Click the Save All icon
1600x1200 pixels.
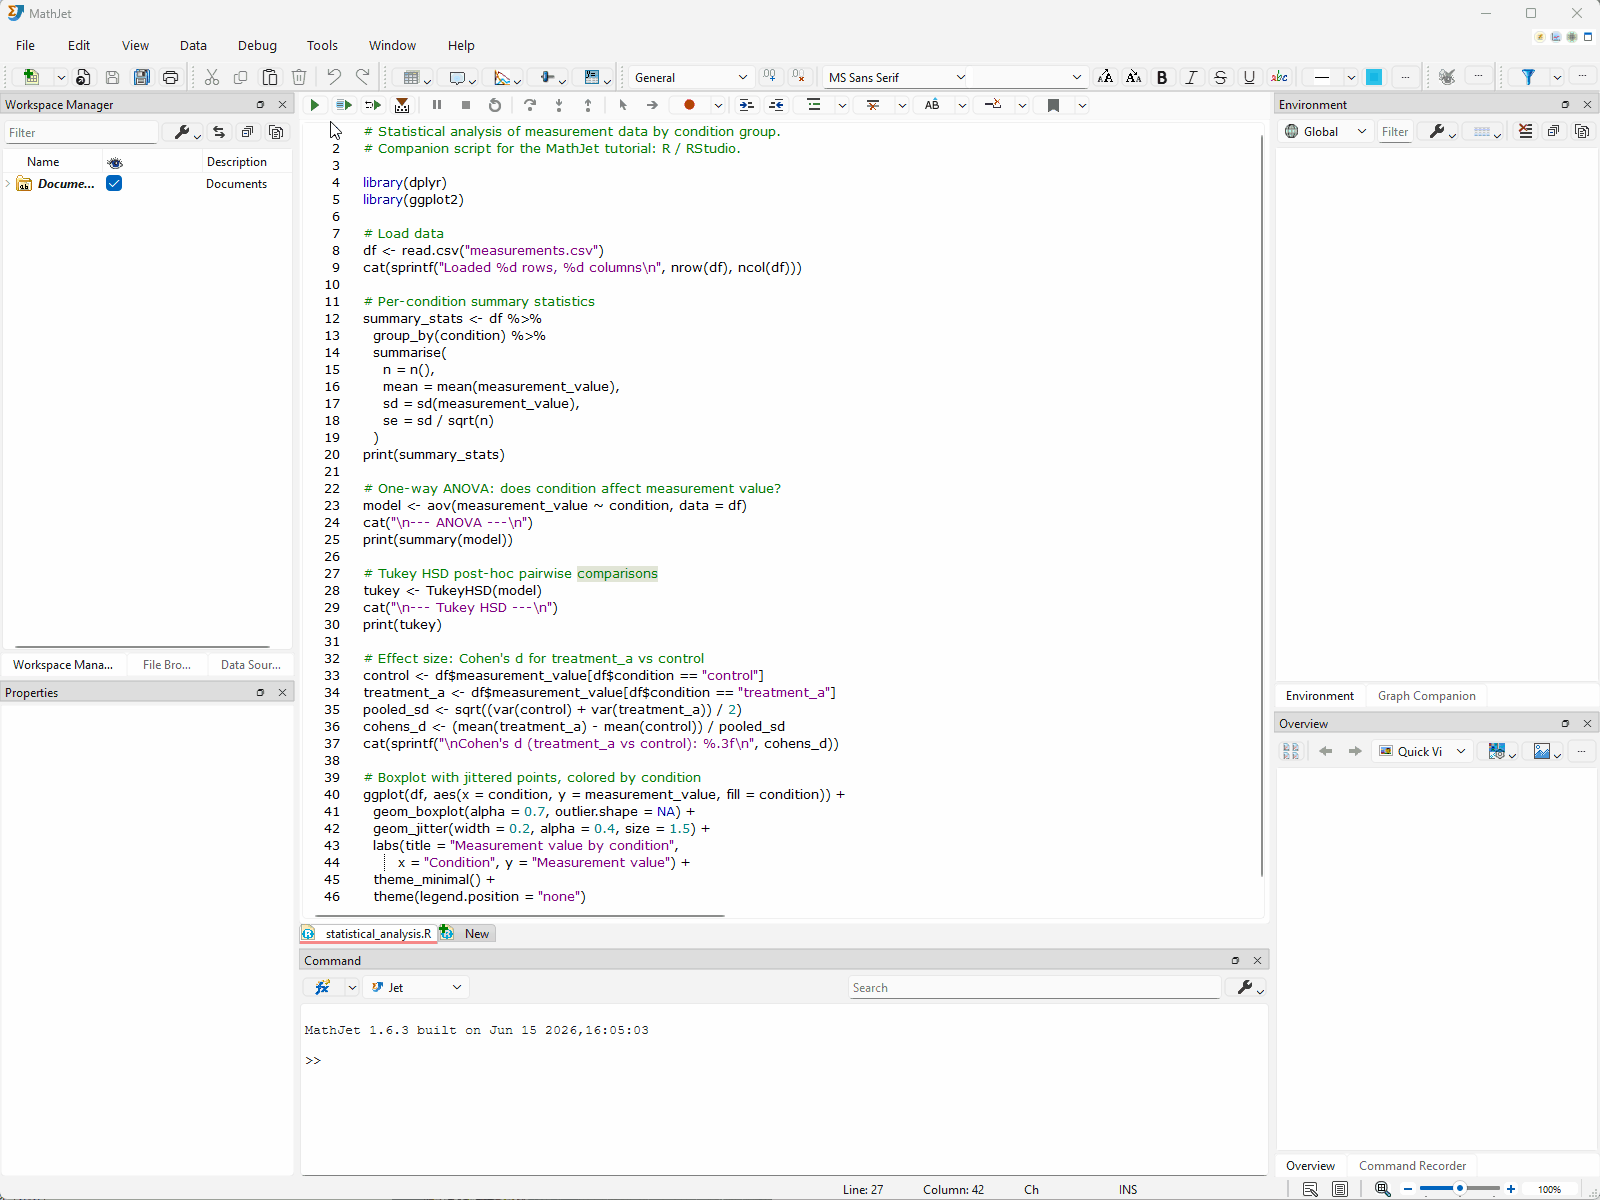142,77
